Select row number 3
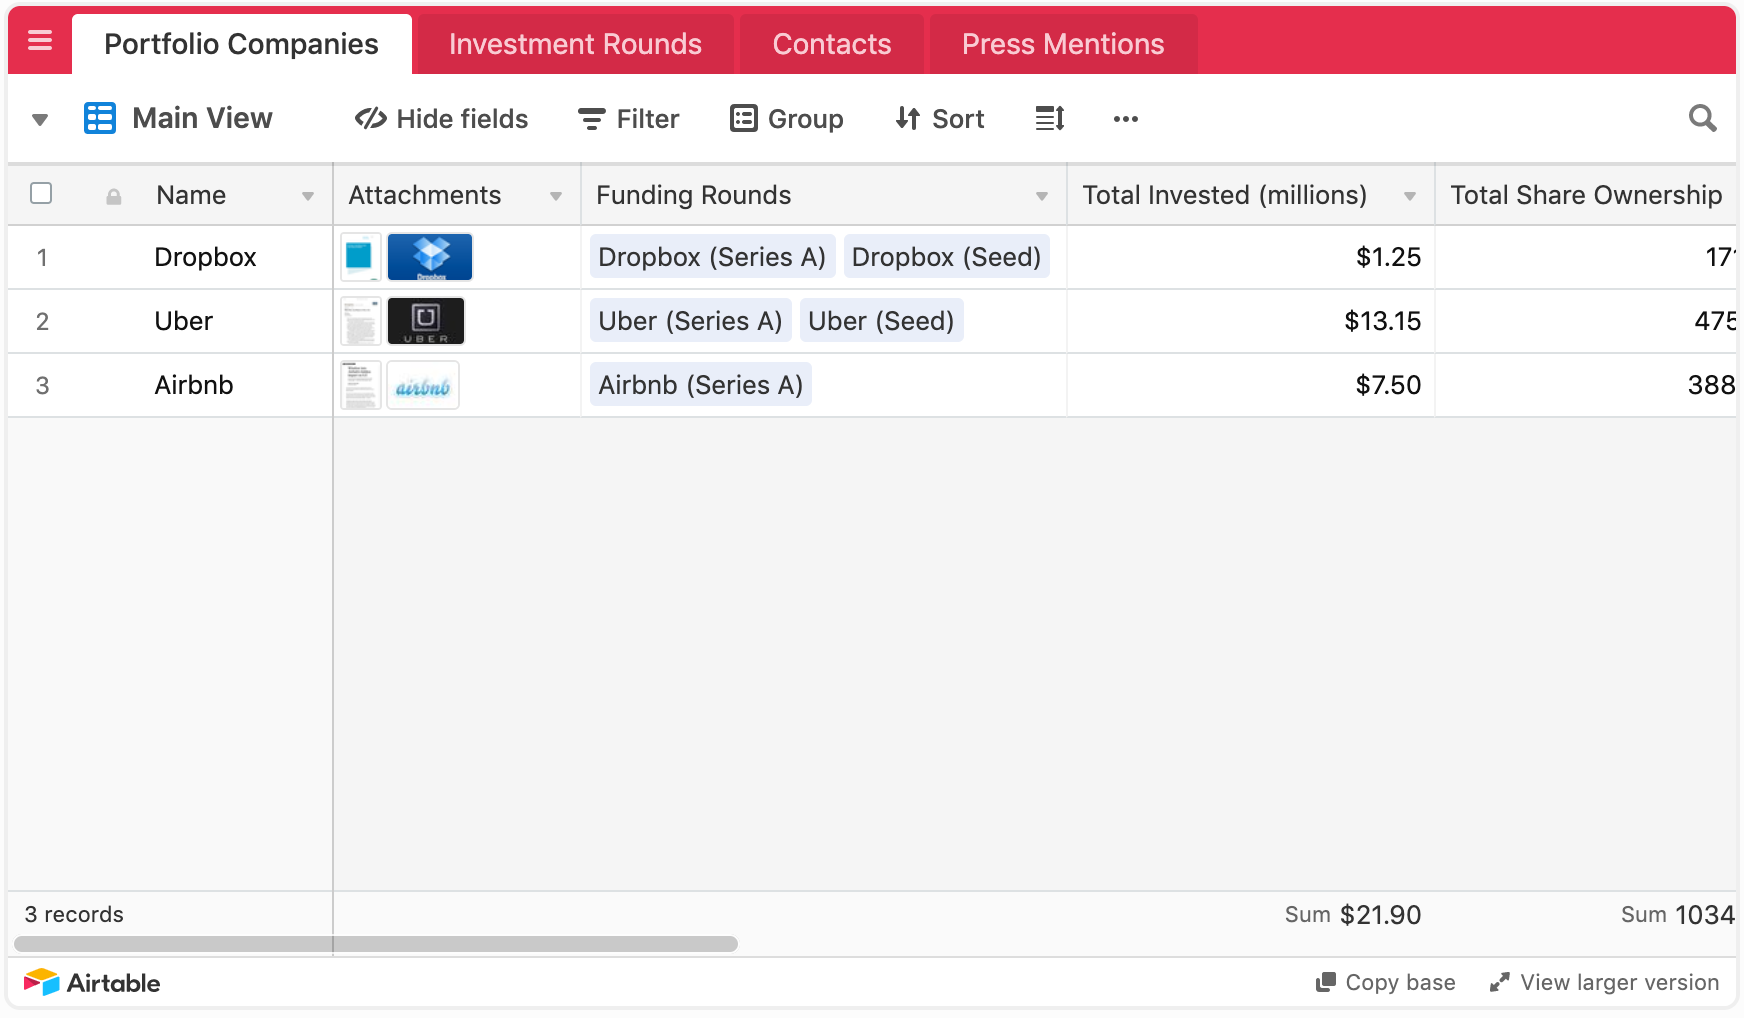Image resolution: width=1744 pixels, height=1018 pixels. pyautogui.click(x=42, y=385)
